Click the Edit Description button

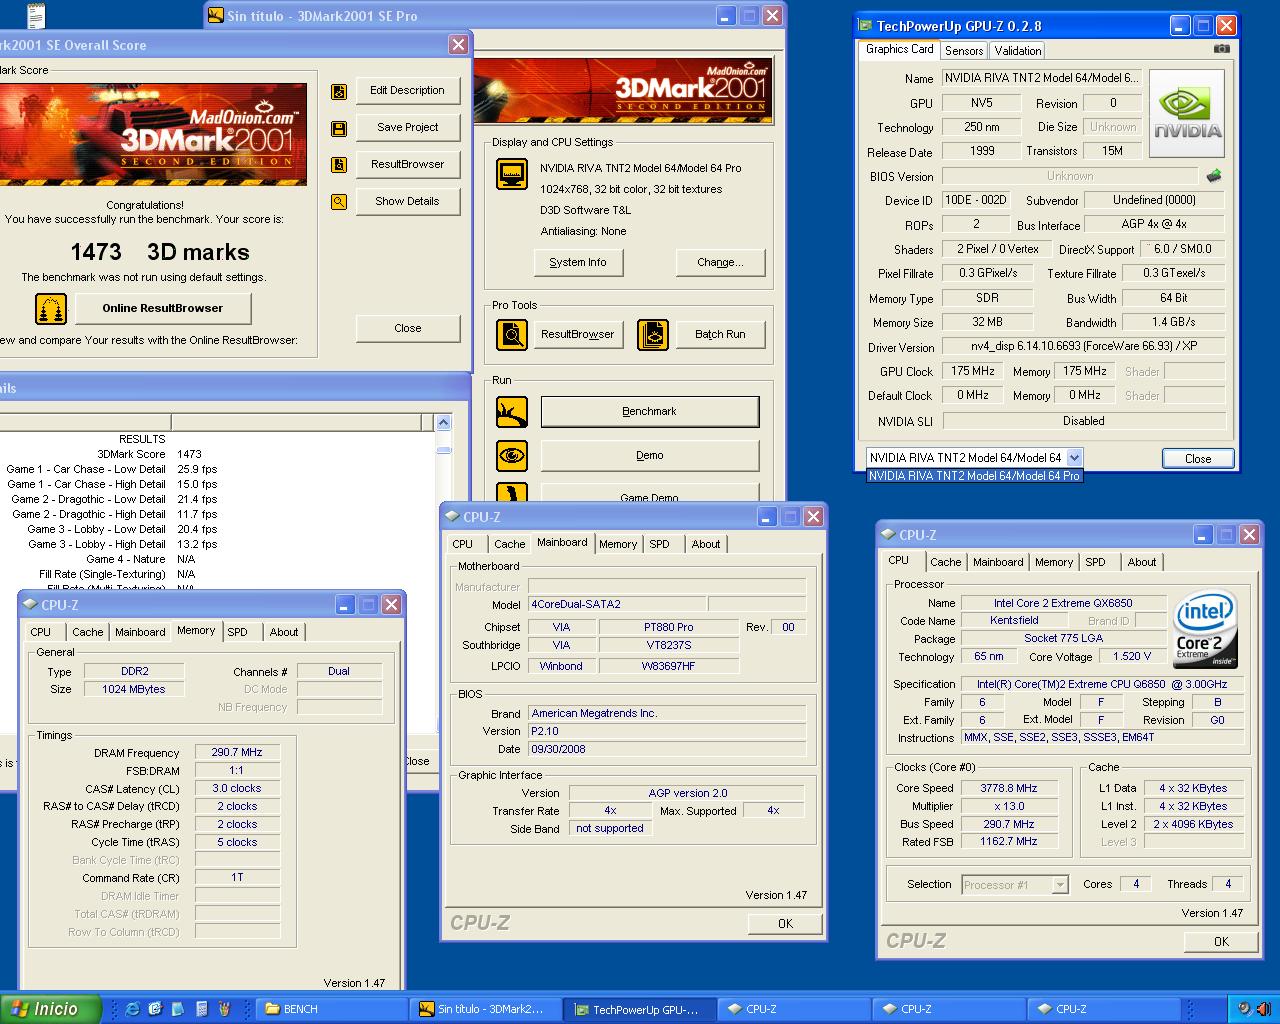coord(407,91)
